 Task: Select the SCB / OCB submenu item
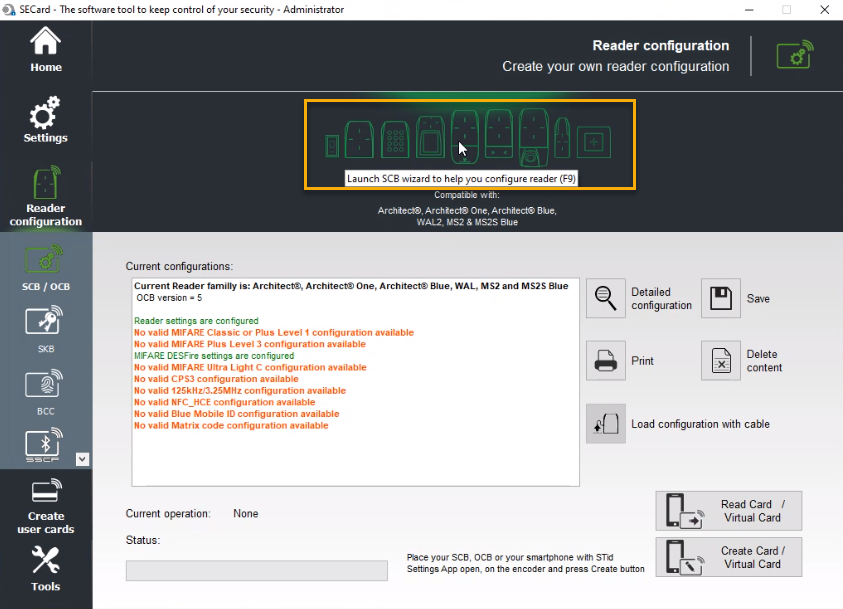pyautogui.click(x=45, y=268)
